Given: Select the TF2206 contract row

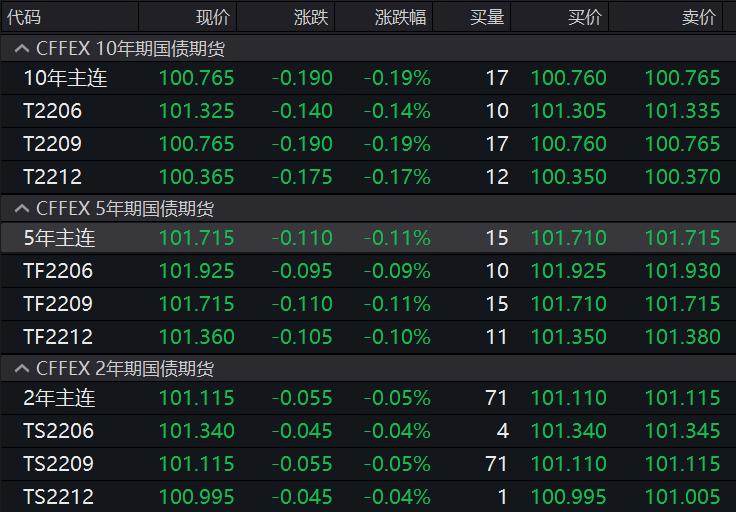Looking at the screenshot, I should pos(368,271).
